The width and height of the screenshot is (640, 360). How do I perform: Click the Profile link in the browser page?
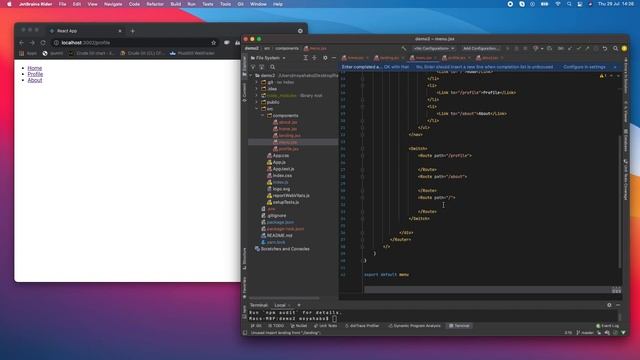35,74
